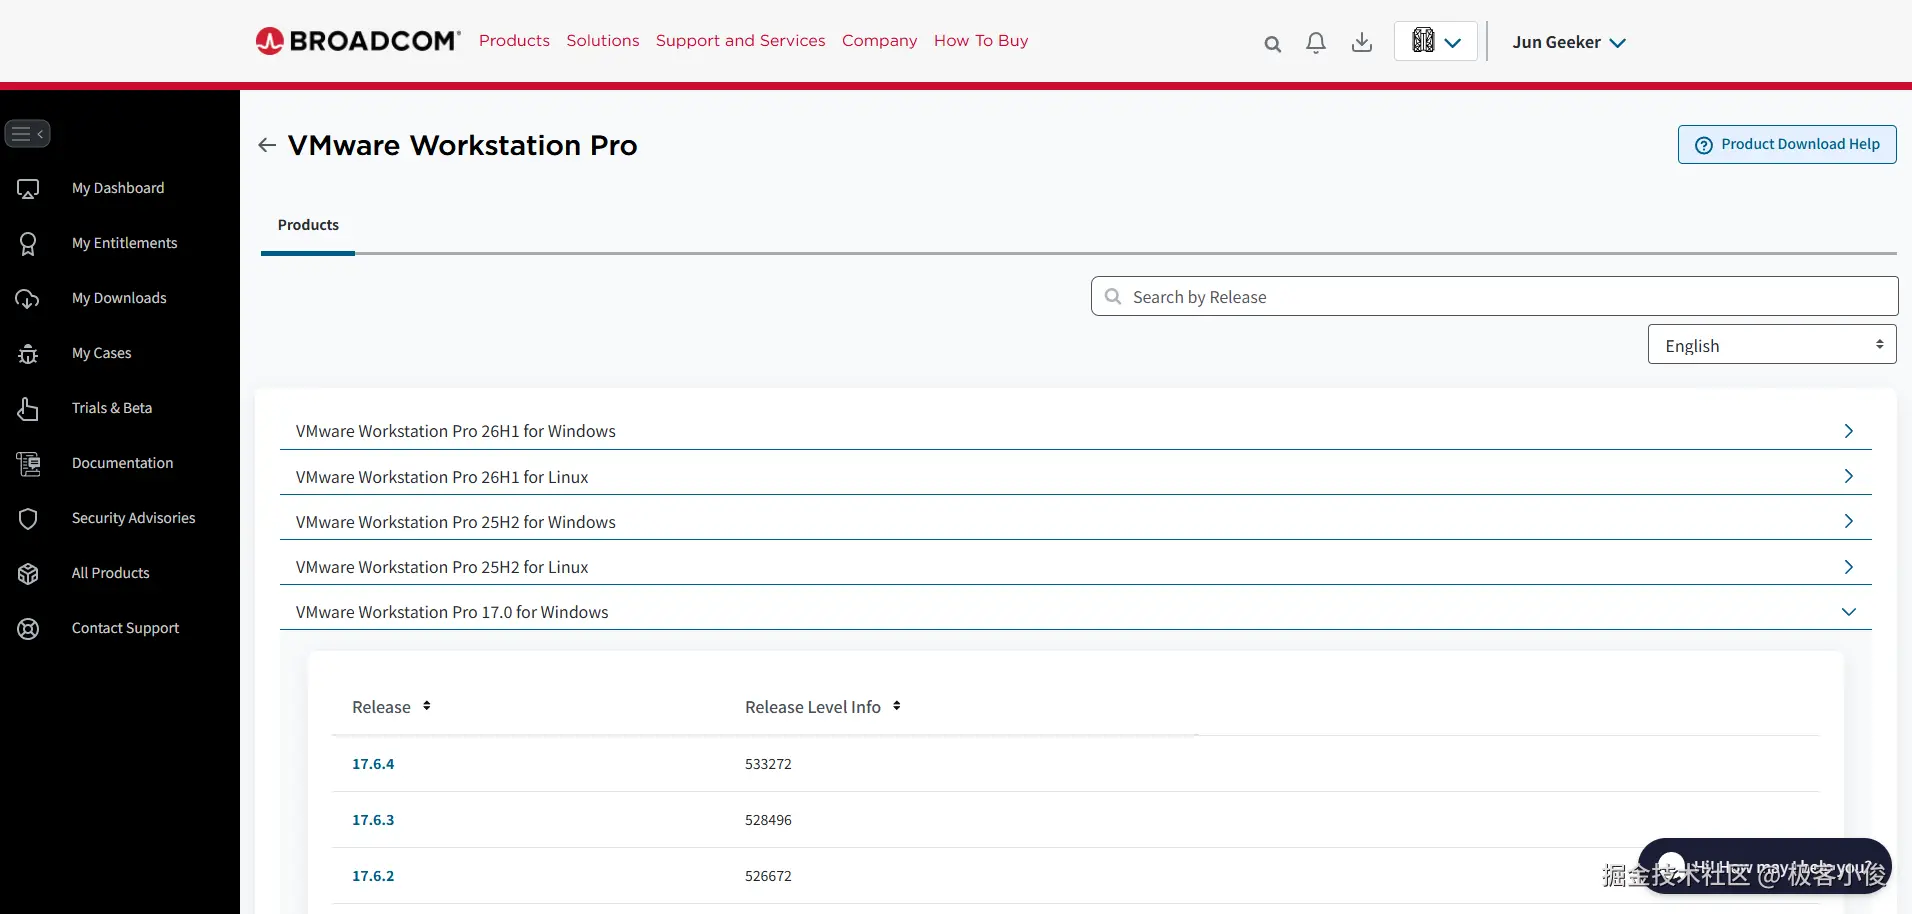Click VMware Workstation Pro 26H1 for Linux text
Viewport: 1912px width, 914px height.
442,477
